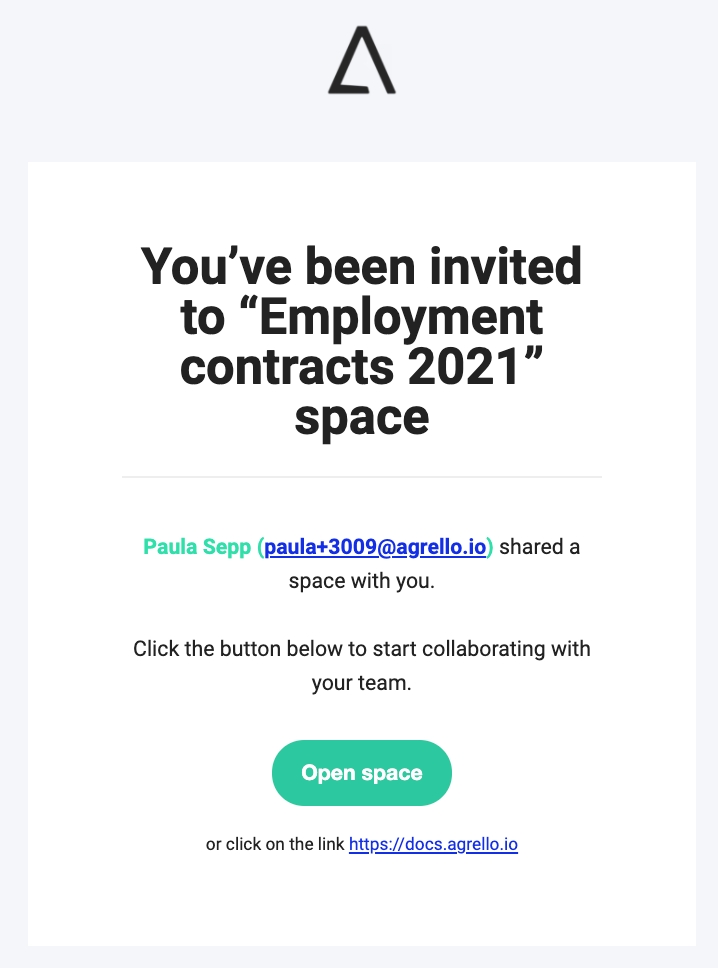
Task: Click the "your team." text line
Action: pyautogui.click(x=361, y=685)
